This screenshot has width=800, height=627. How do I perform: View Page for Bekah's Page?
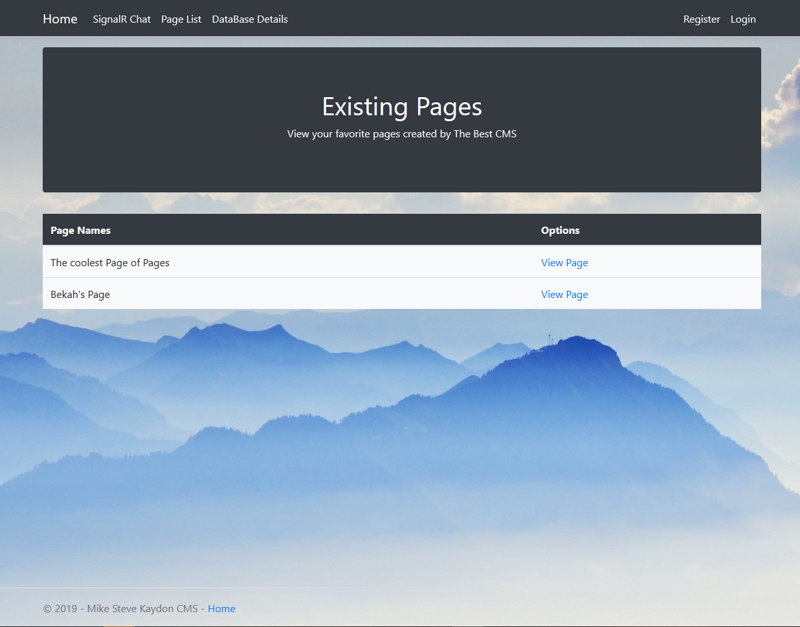click(564, 294)
